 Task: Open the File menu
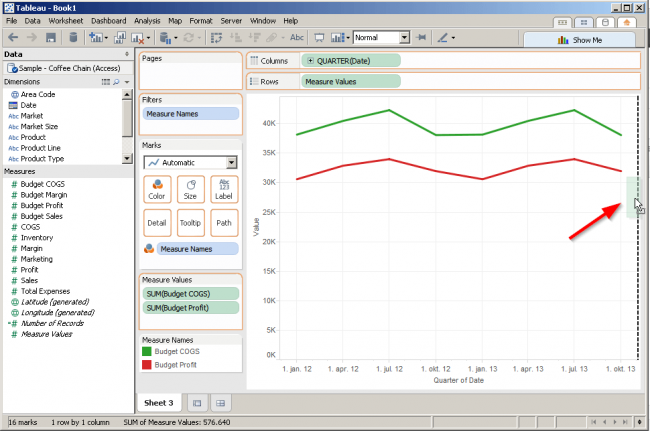point(12,21)
